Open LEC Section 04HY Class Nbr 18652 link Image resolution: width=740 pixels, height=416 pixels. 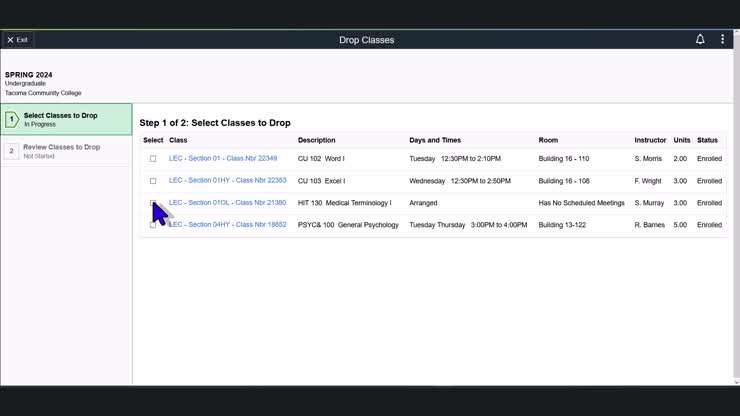pos(227,225)
